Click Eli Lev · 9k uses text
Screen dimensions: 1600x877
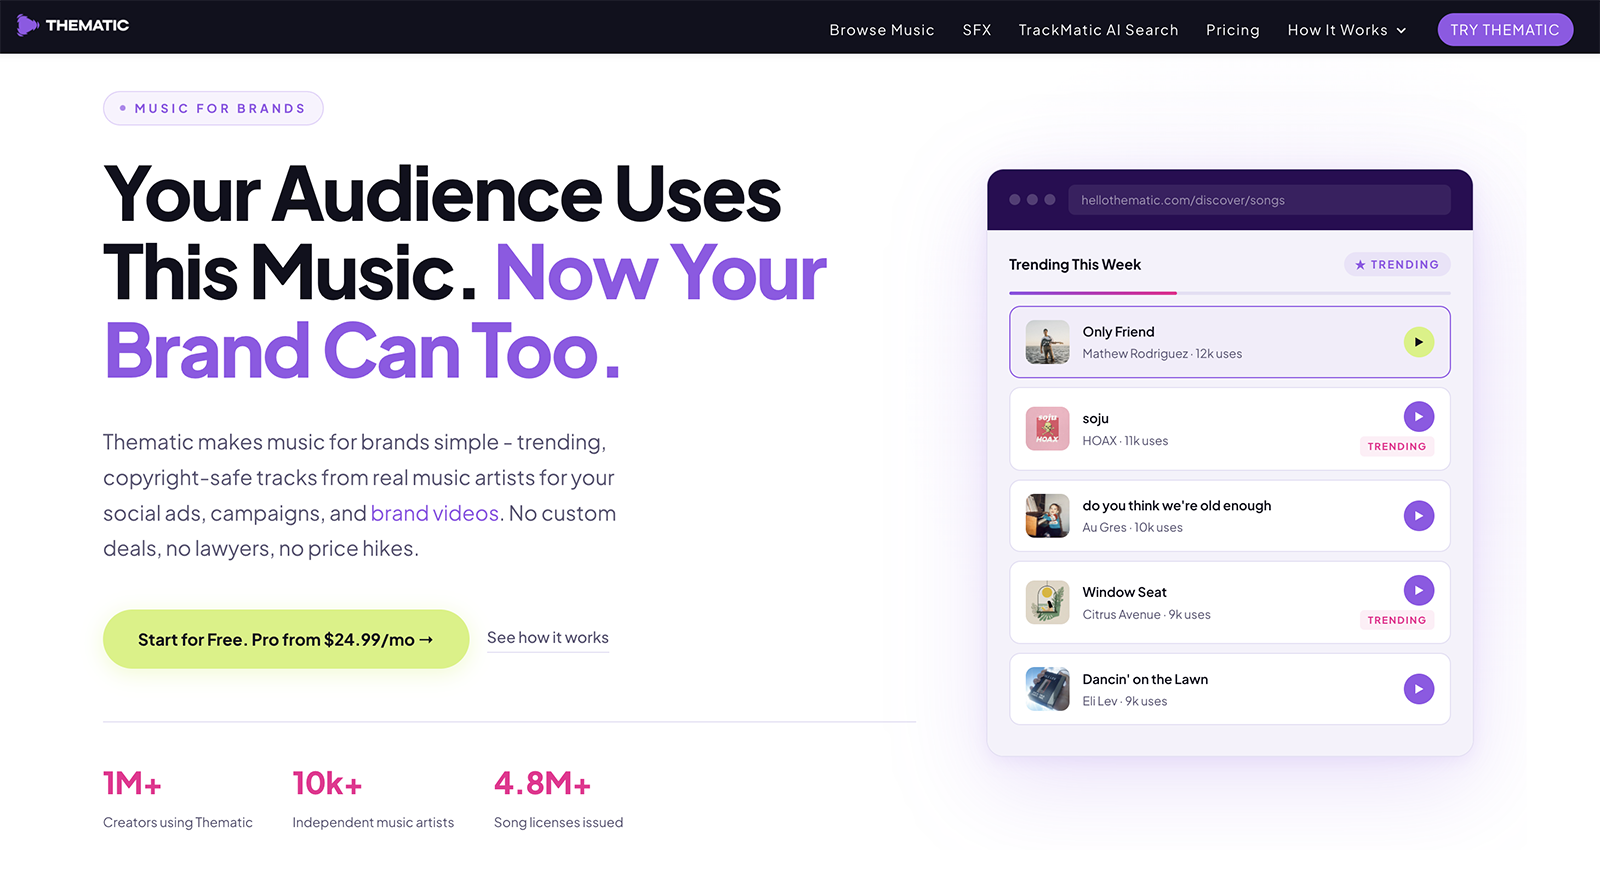(x=1124, y=702)
